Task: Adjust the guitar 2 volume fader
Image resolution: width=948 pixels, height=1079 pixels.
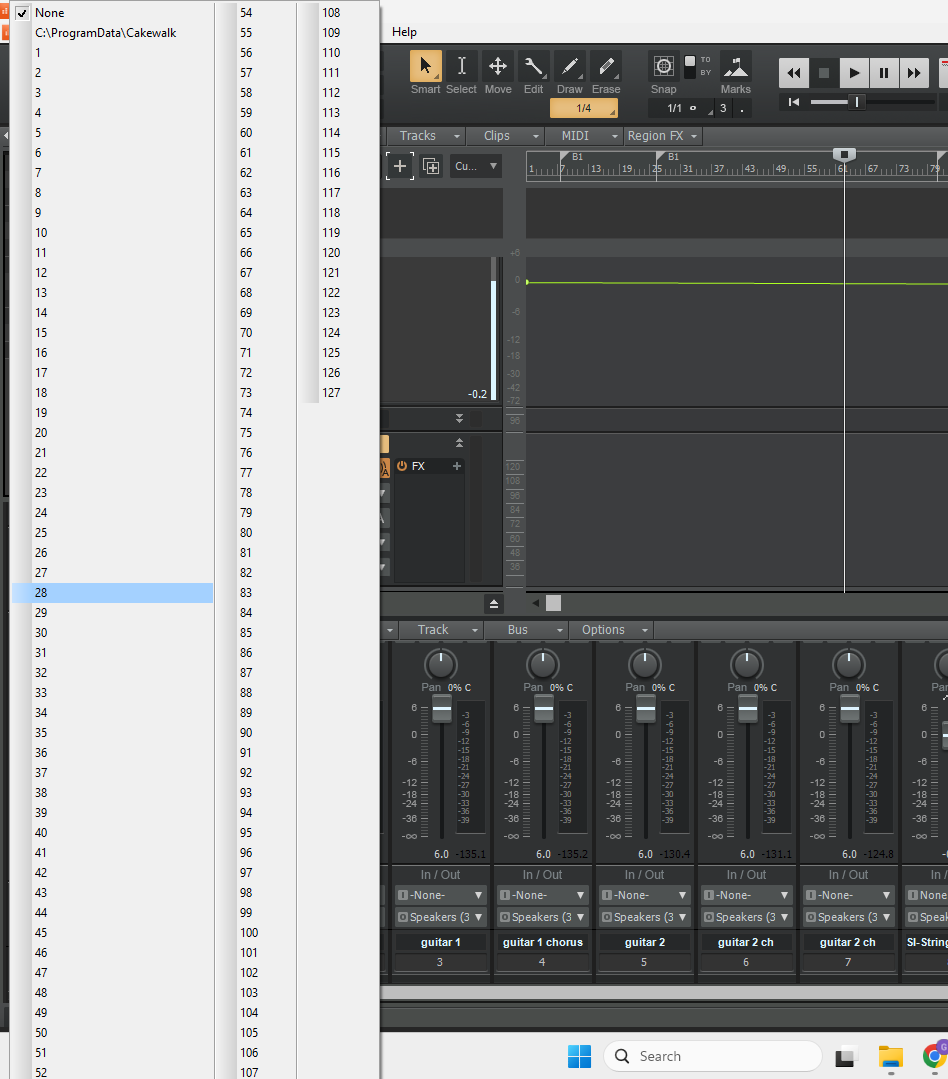Action: [x=645, y=709]
